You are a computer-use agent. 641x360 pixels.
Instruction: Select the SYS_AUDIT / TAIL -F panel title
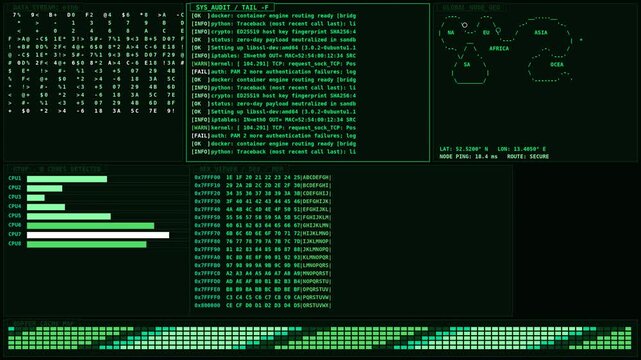[x=232, y=7]
